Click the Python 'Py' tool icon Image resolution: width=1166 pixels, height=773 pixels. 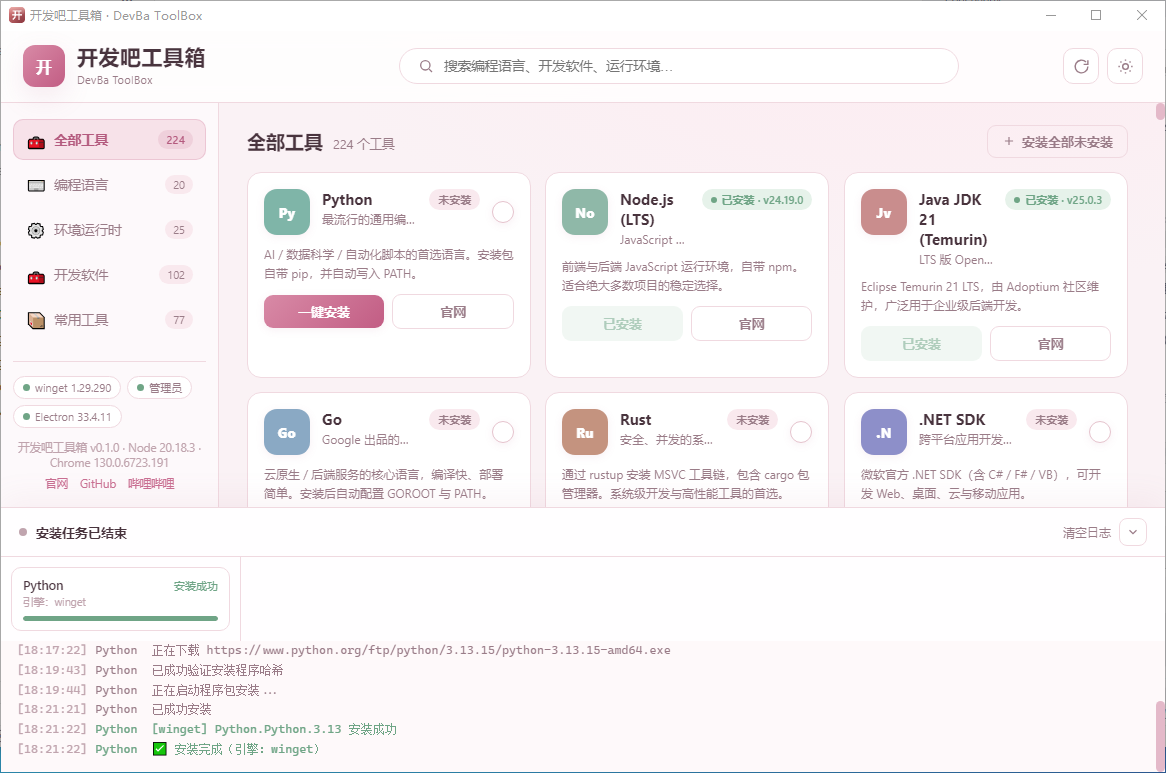(x=287, y=212)
